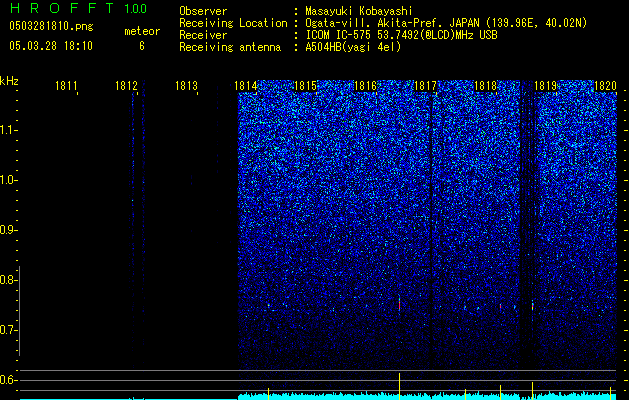The height and width of the screenshot is (400, 629).
Task: Click the 0.9 kHz frequency label
Action: coord(7,230)
